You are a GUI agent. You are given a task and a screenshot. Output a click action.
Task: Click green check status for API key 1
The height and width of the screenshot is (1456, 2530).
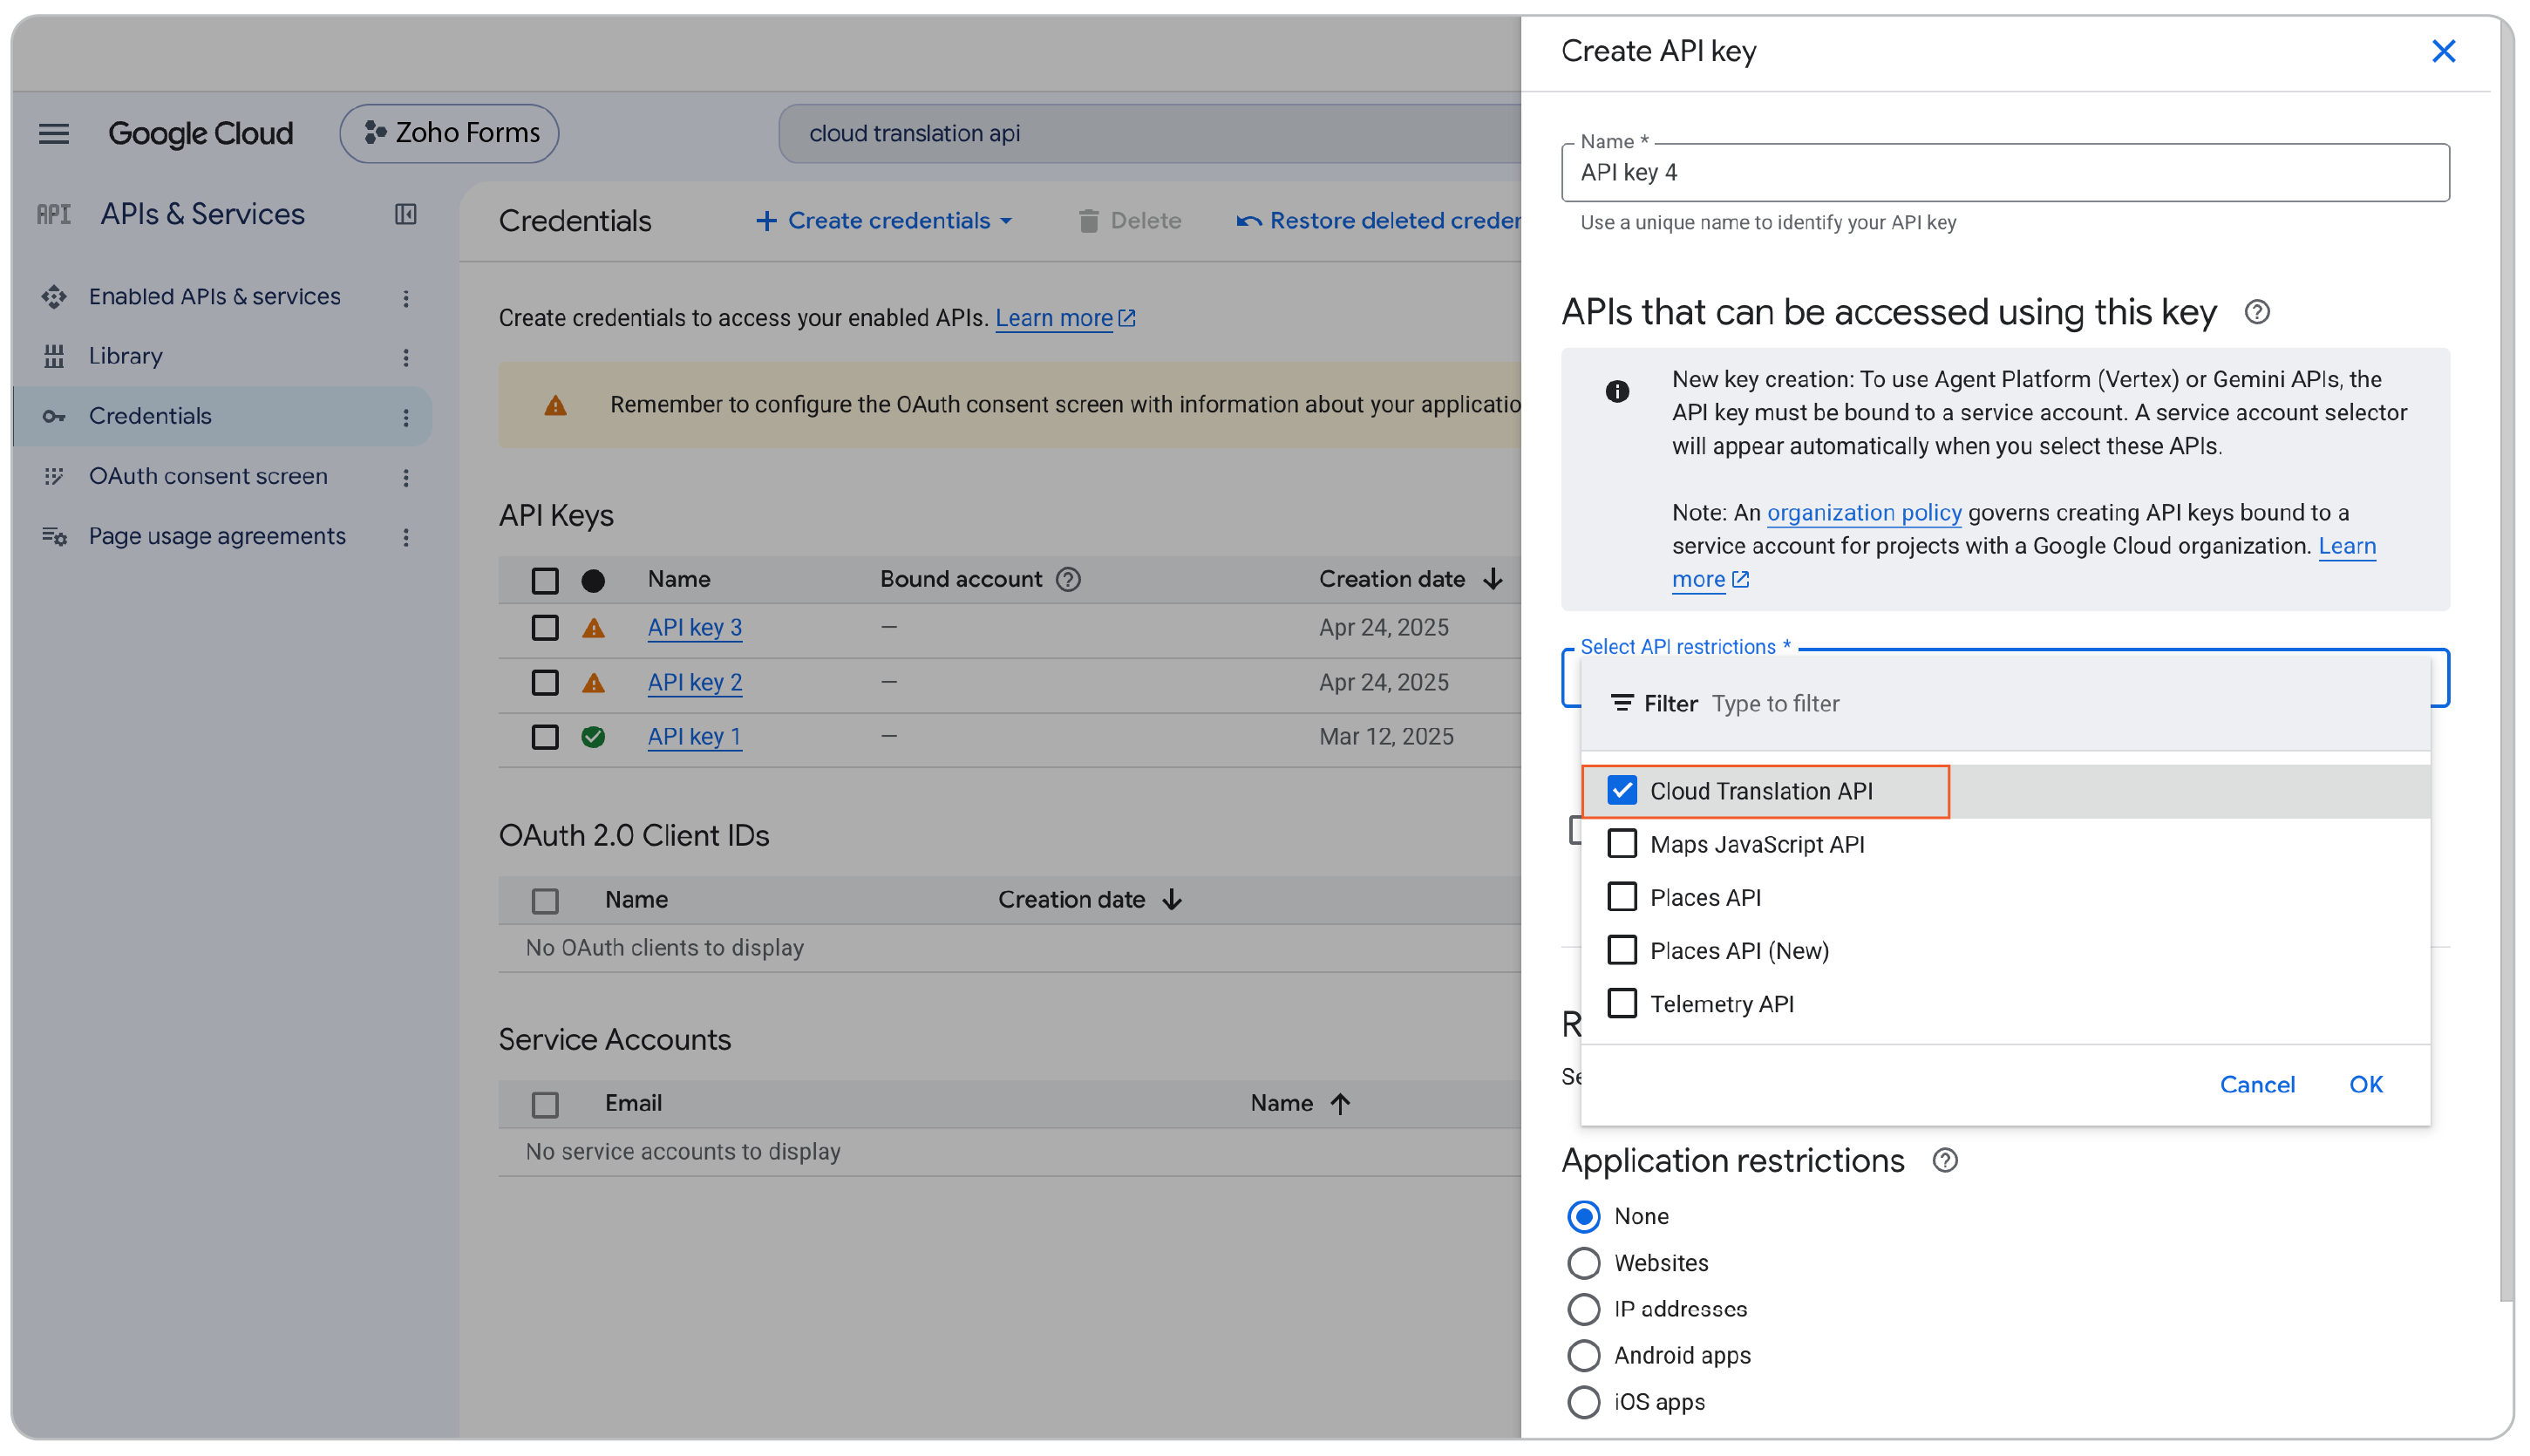click(x=593, y=737)
